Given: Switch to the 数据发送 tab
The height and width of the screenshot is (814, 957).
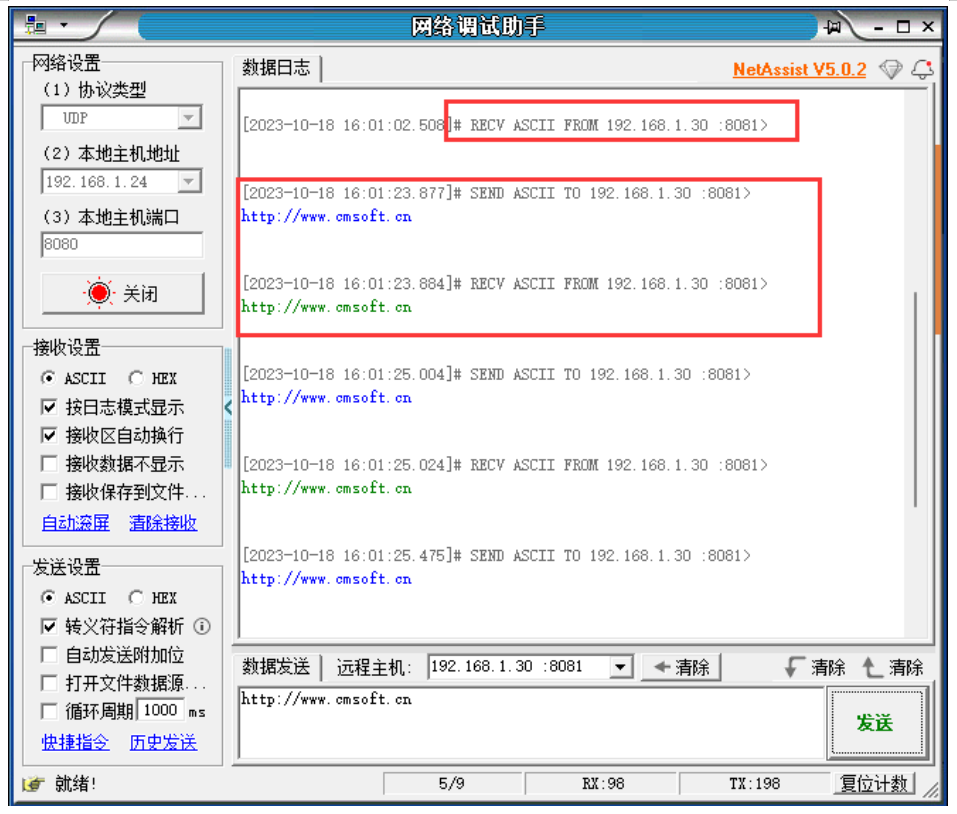Looking at the screenshot, I should pyautogui.click(x=276, y=666).
